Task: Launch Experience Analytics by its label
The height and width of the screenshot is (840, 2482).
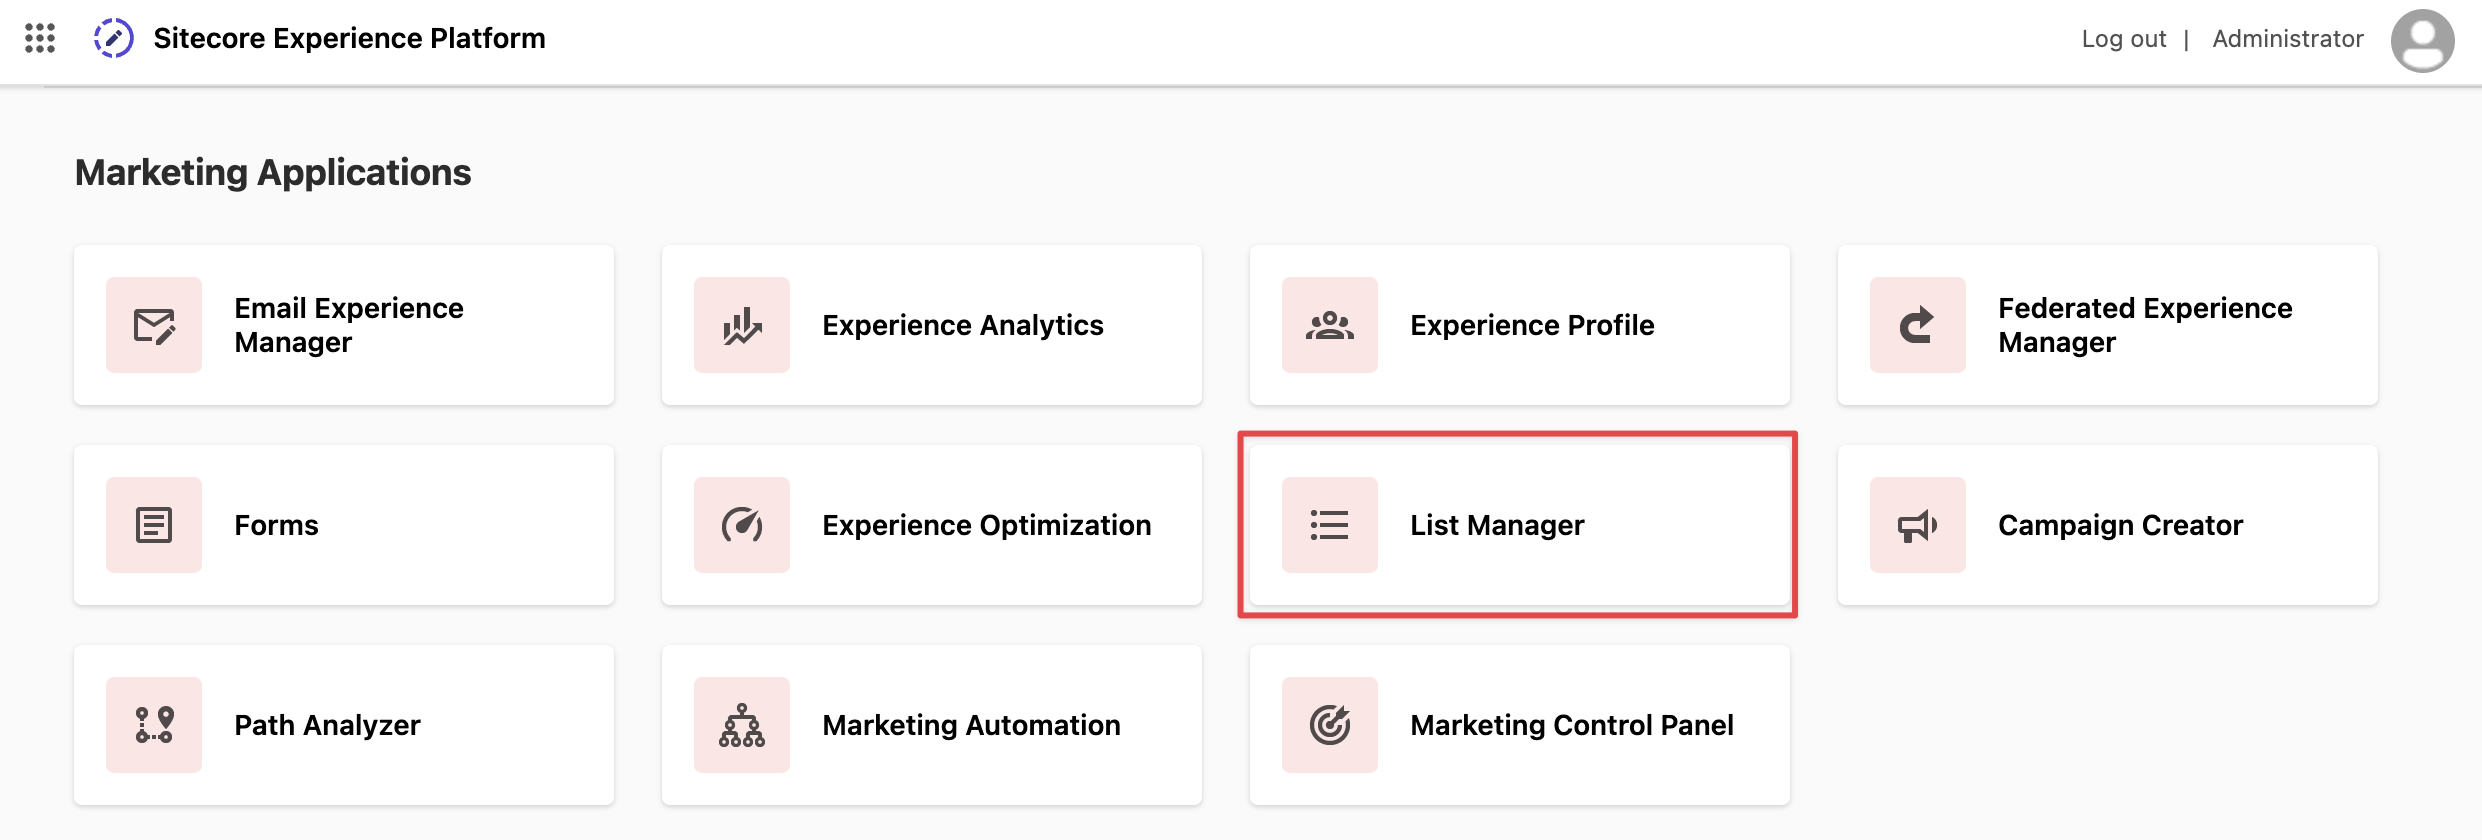Action: 963,325
